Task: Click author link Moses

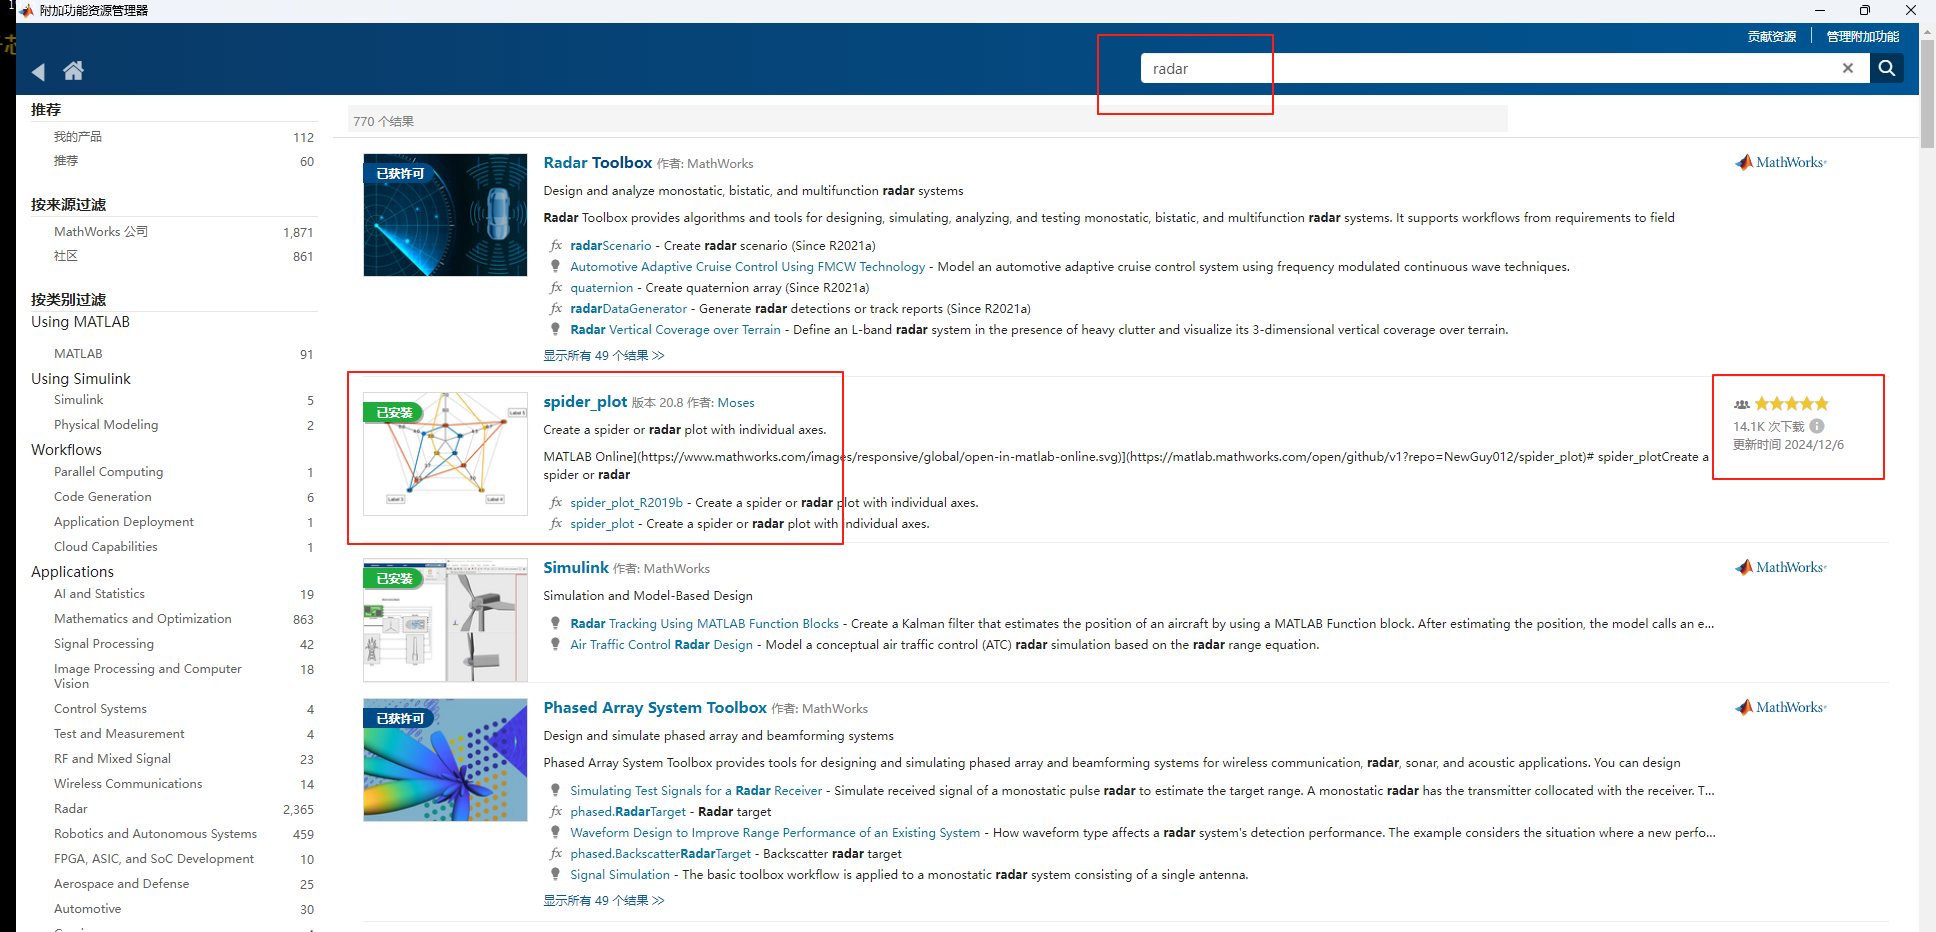Action: pos(736,403)
